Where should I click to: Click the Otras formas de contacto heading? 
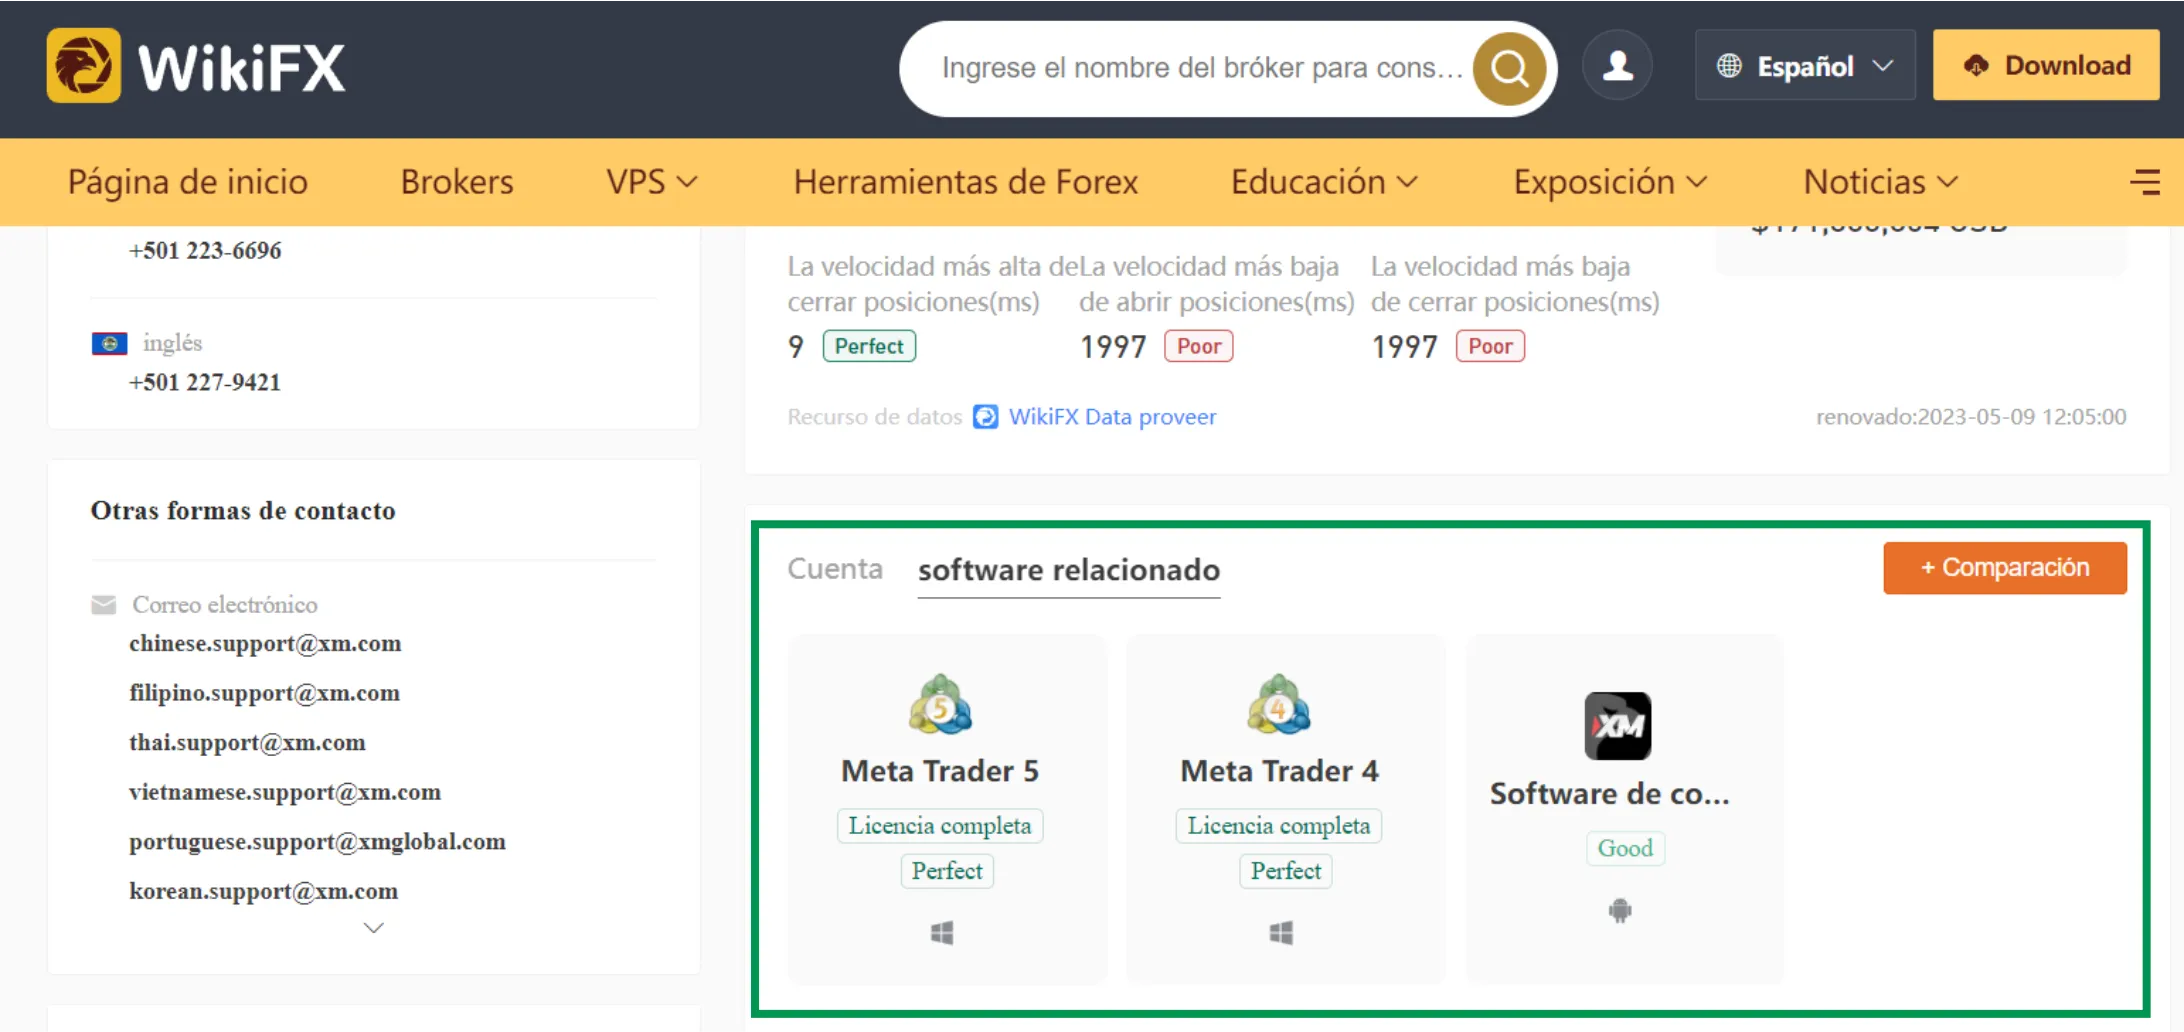coord(243,511)
